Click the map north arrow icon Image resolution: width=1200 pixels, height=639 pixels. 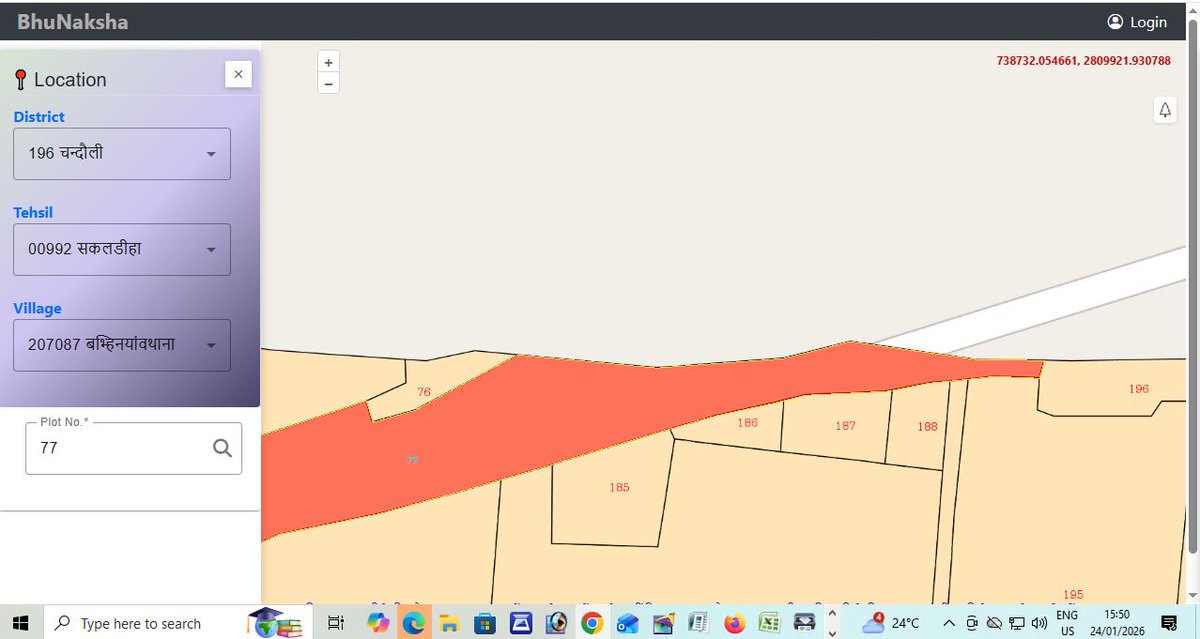(x=1165, y=110)
